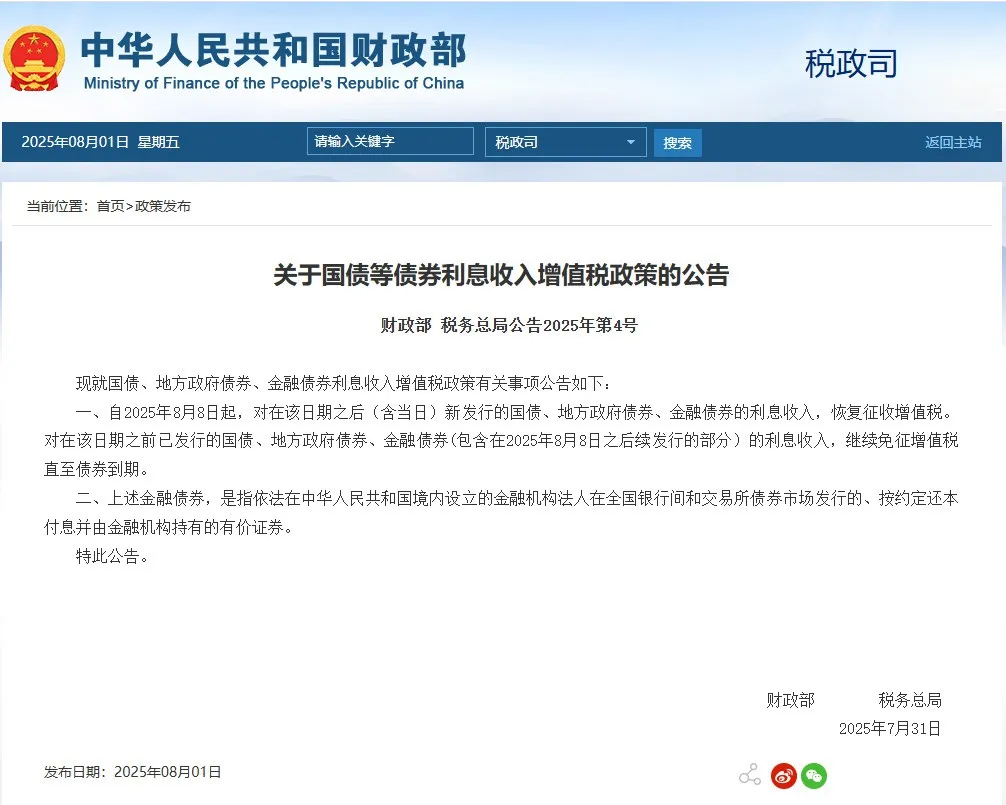The width and height of the screenshot is (1006, 805).
Task: Click the 搜索 search button
Action: (x=677, y=142)
